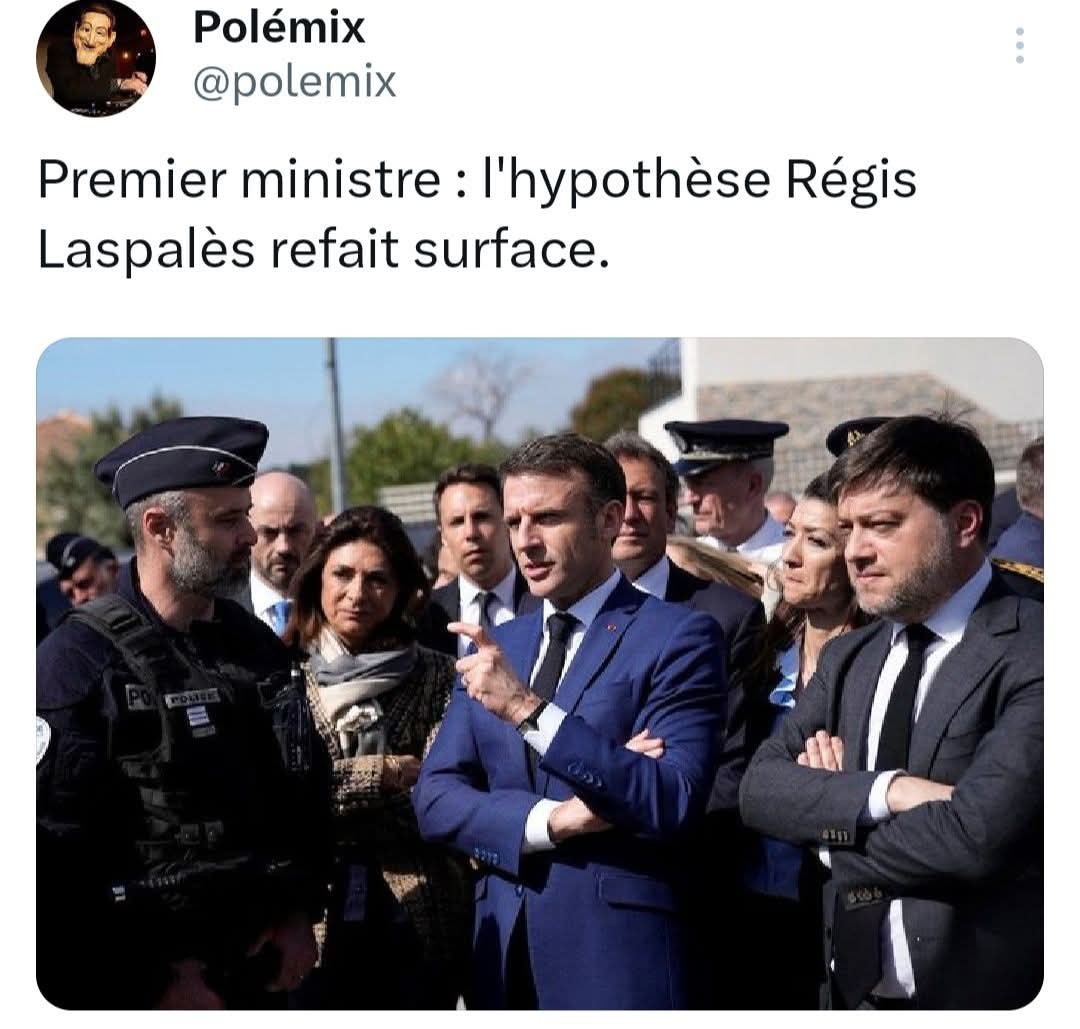Image resolution: width=1080 pixels, height=1029 pixels.
Task: Open the three-dot more options menu
Action: pyautogui.click(x=1019, y=45)
